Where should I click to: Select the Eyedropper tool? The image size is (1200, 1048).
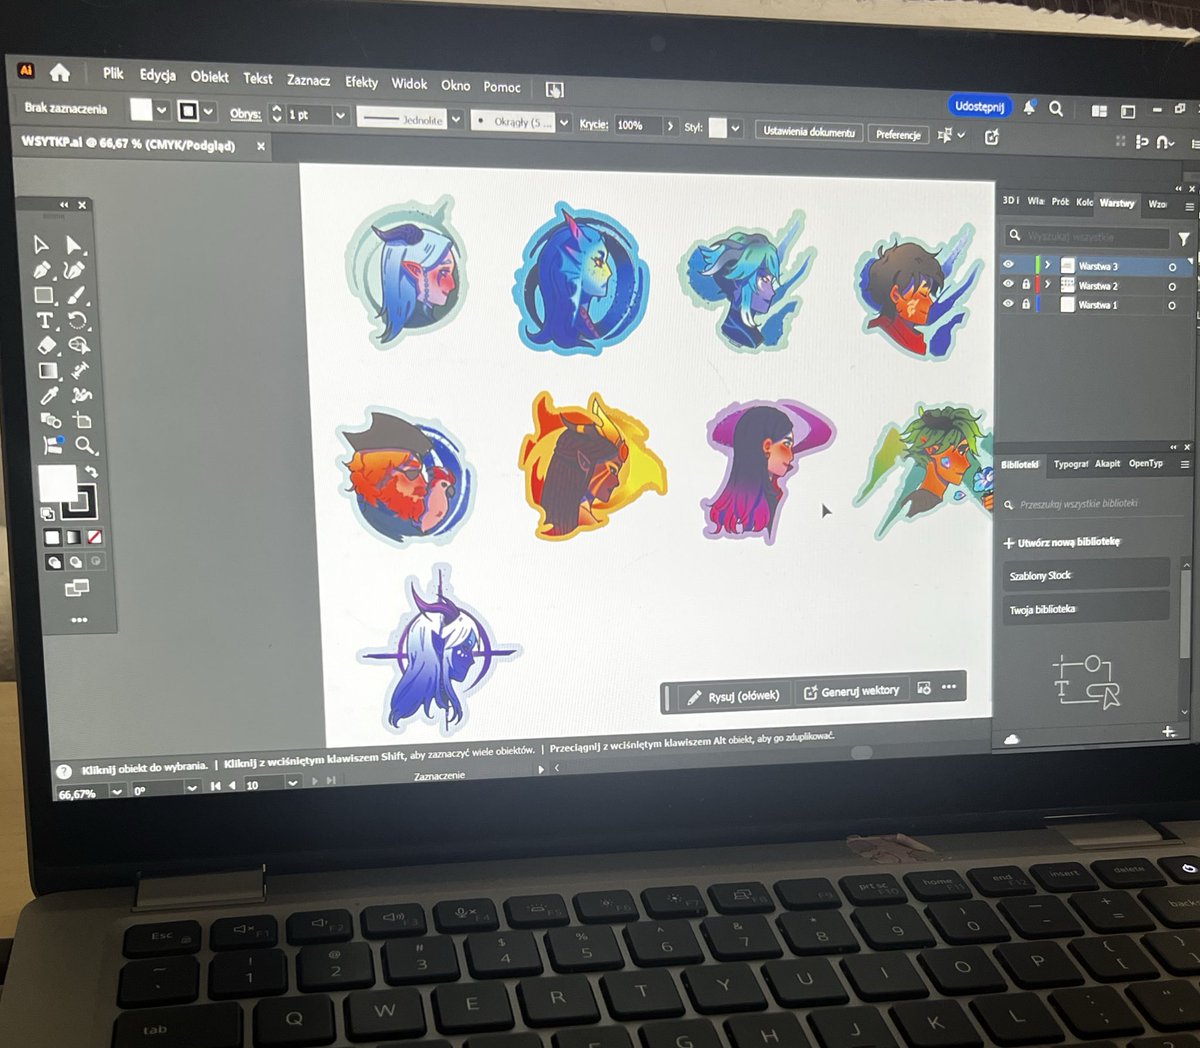point(49,394)
